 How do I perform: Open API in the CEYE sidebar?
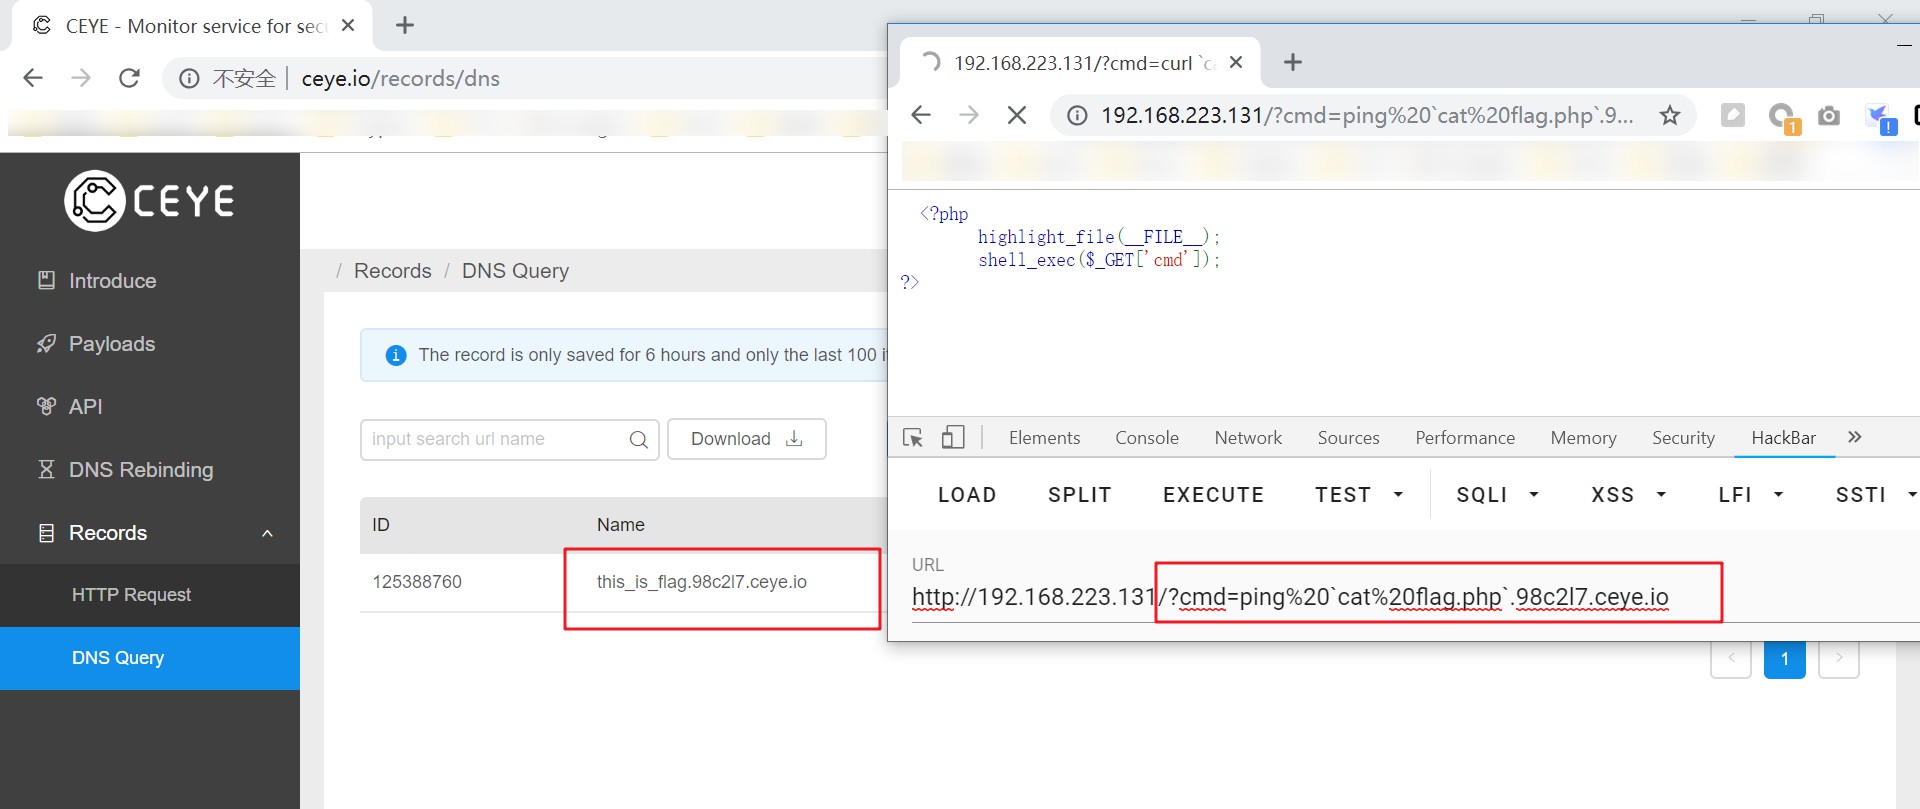point(150,407)
